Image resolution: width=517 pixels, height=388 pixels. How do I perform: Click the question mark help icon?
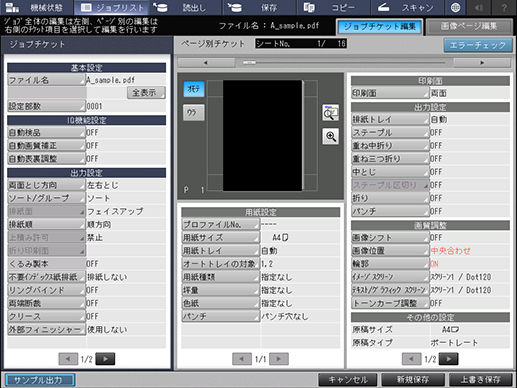[x=504, y=7]
